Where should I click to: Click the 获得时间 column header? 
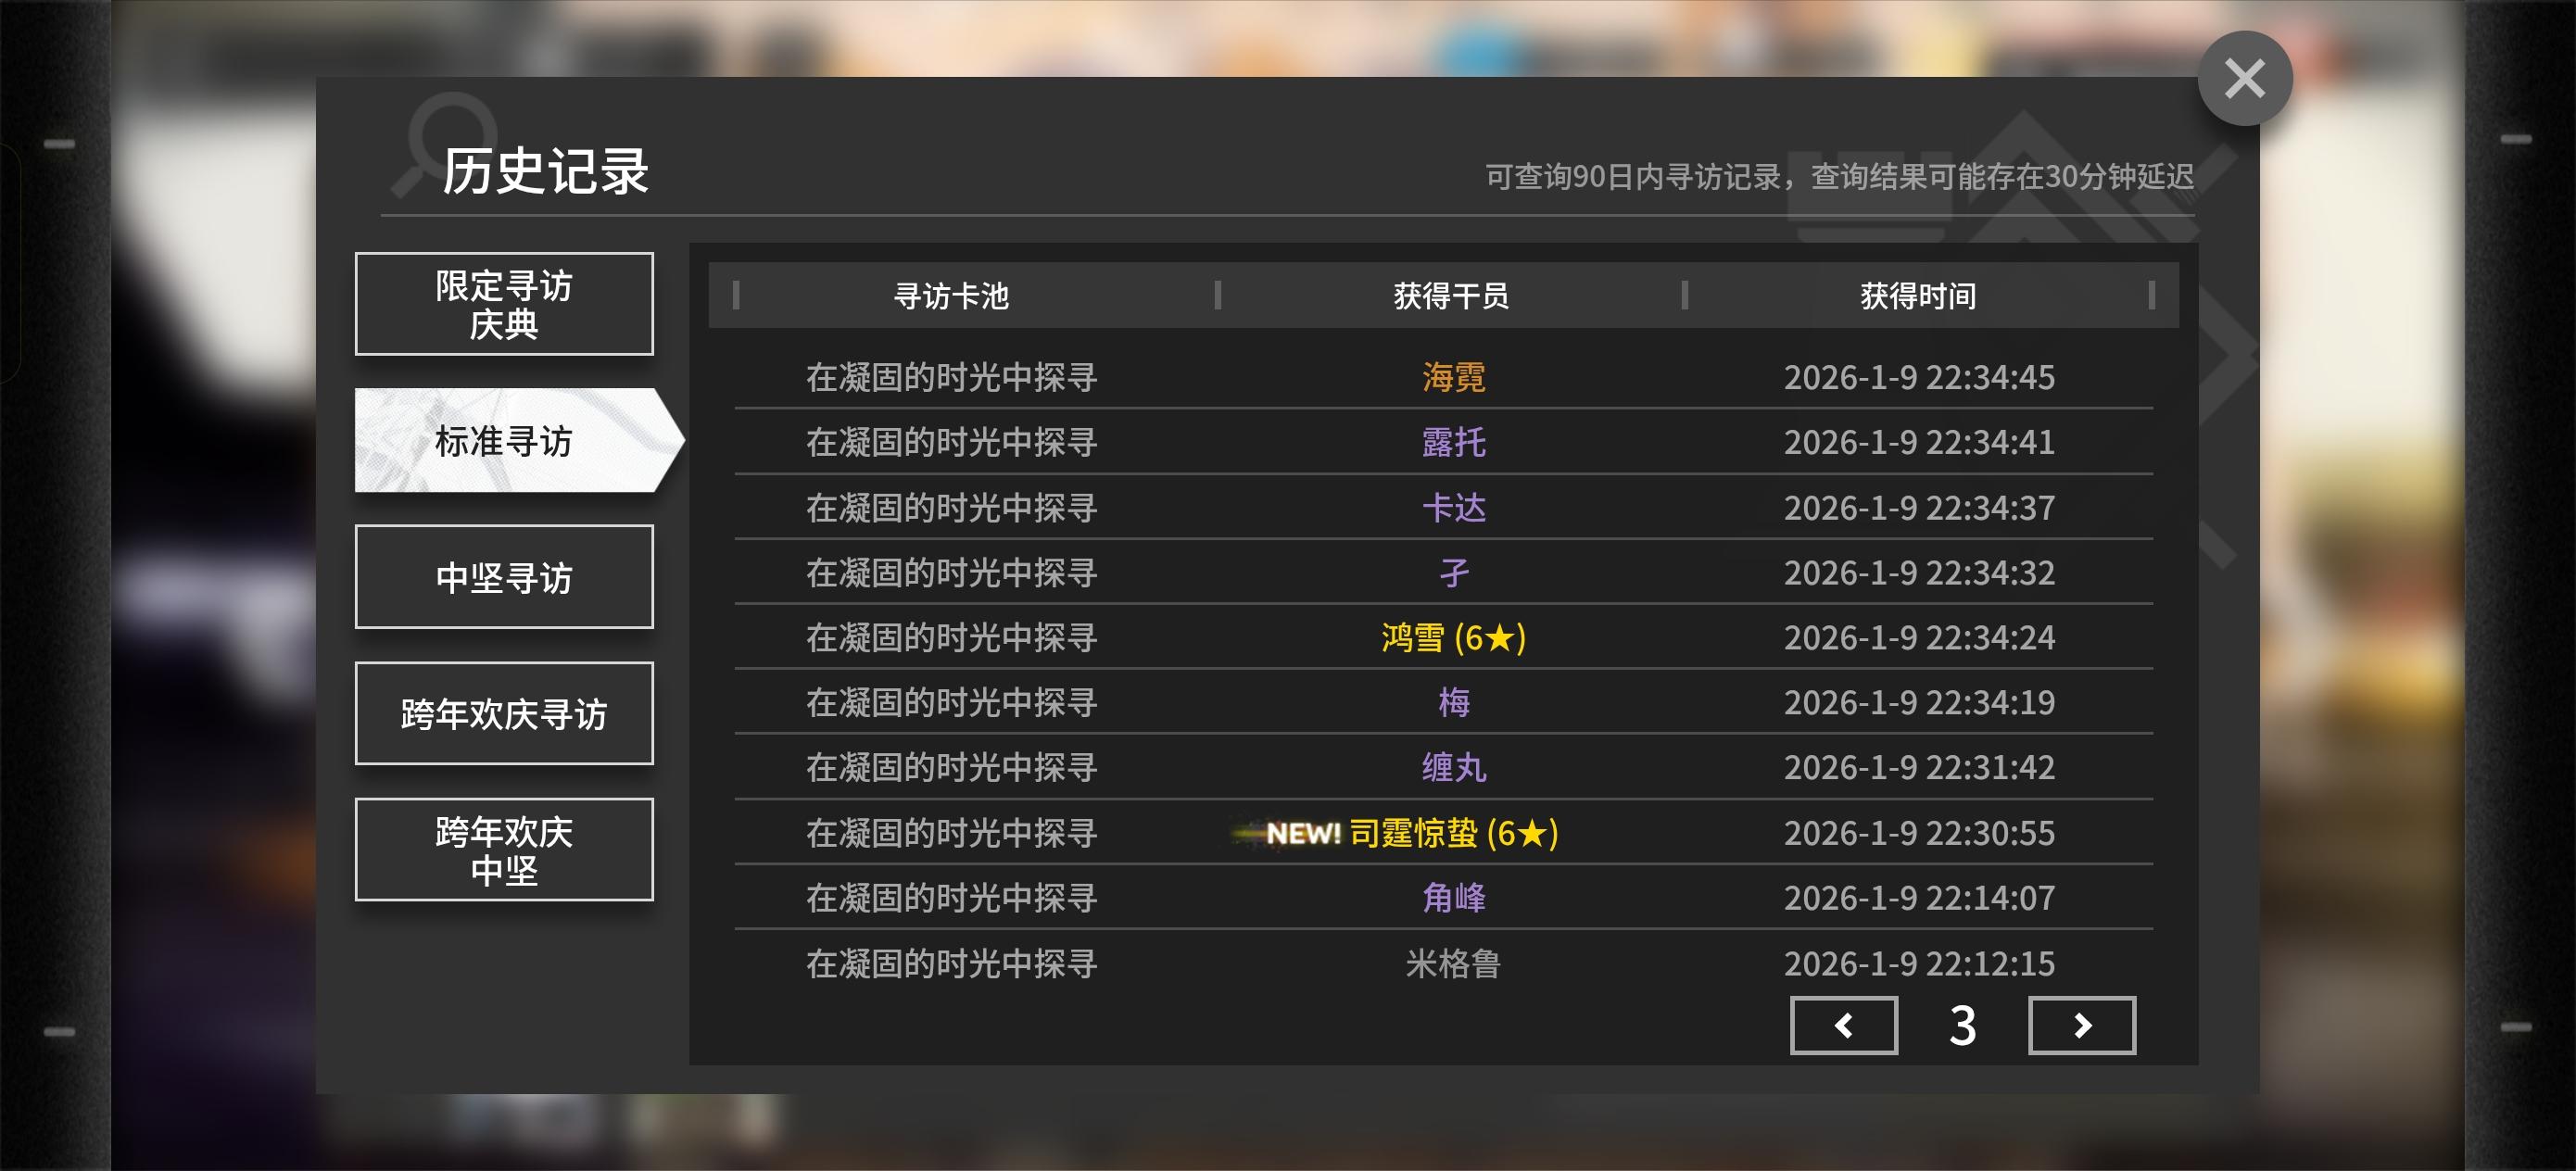1918,296
